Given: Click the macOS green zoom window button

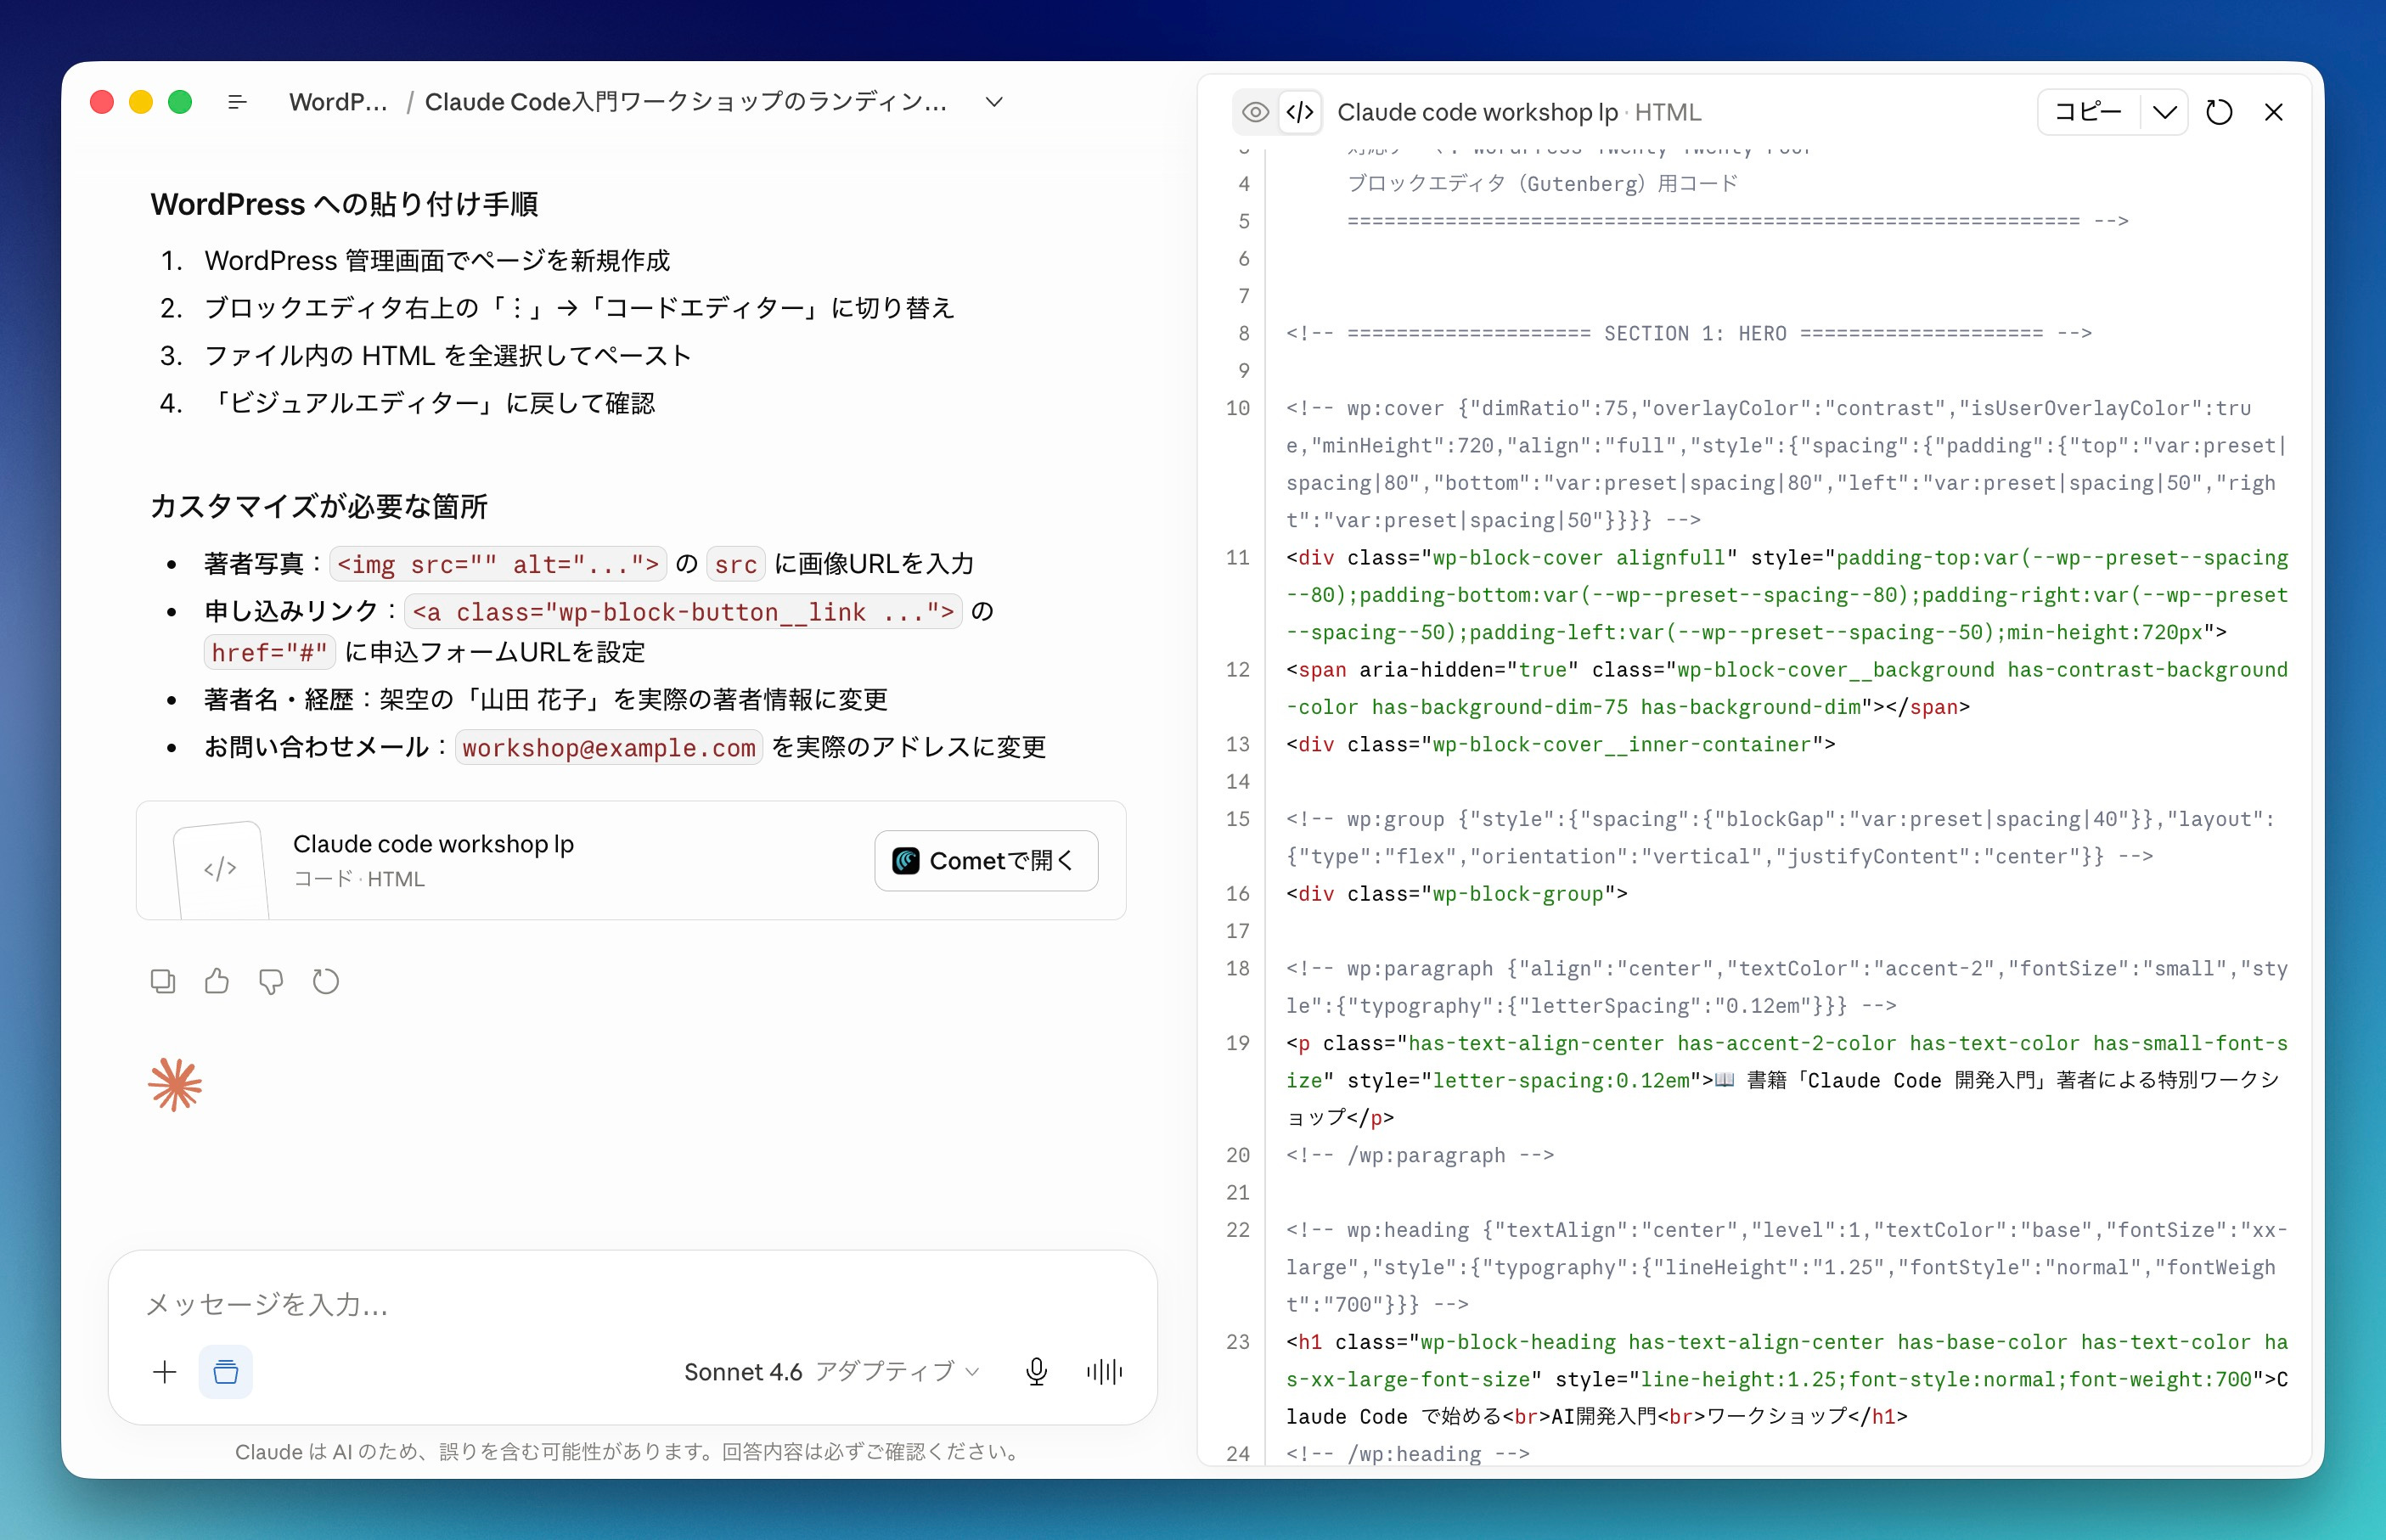Looking at the screenshot, I should pos(180,102).
